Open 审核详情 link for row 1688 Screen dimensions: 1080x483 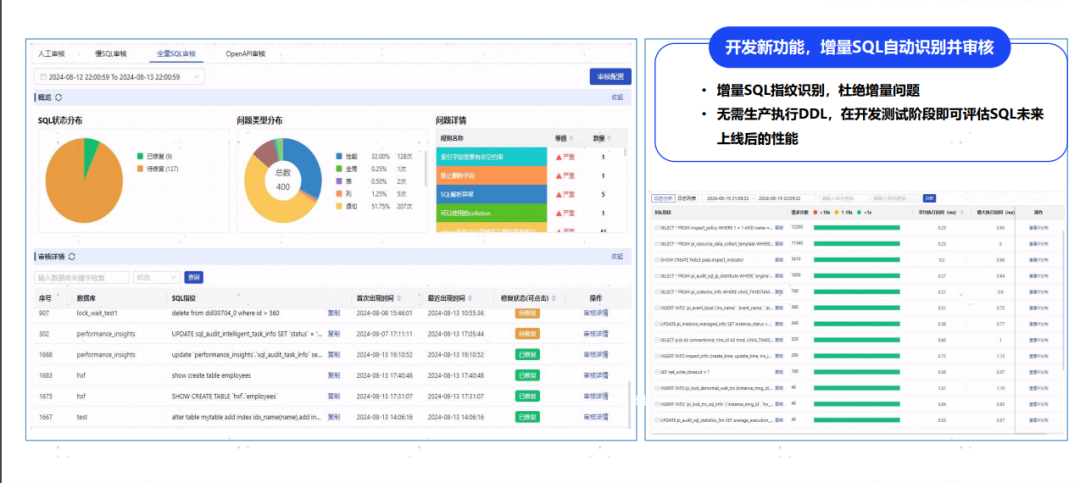click(596, 354)
